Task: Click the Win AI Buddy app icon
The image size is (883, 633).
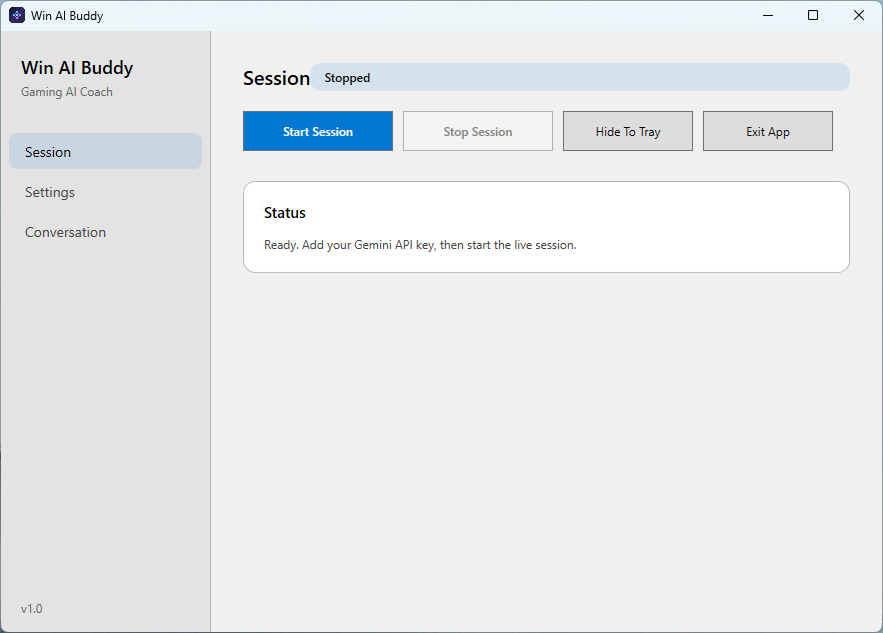Action: (14, 15)
